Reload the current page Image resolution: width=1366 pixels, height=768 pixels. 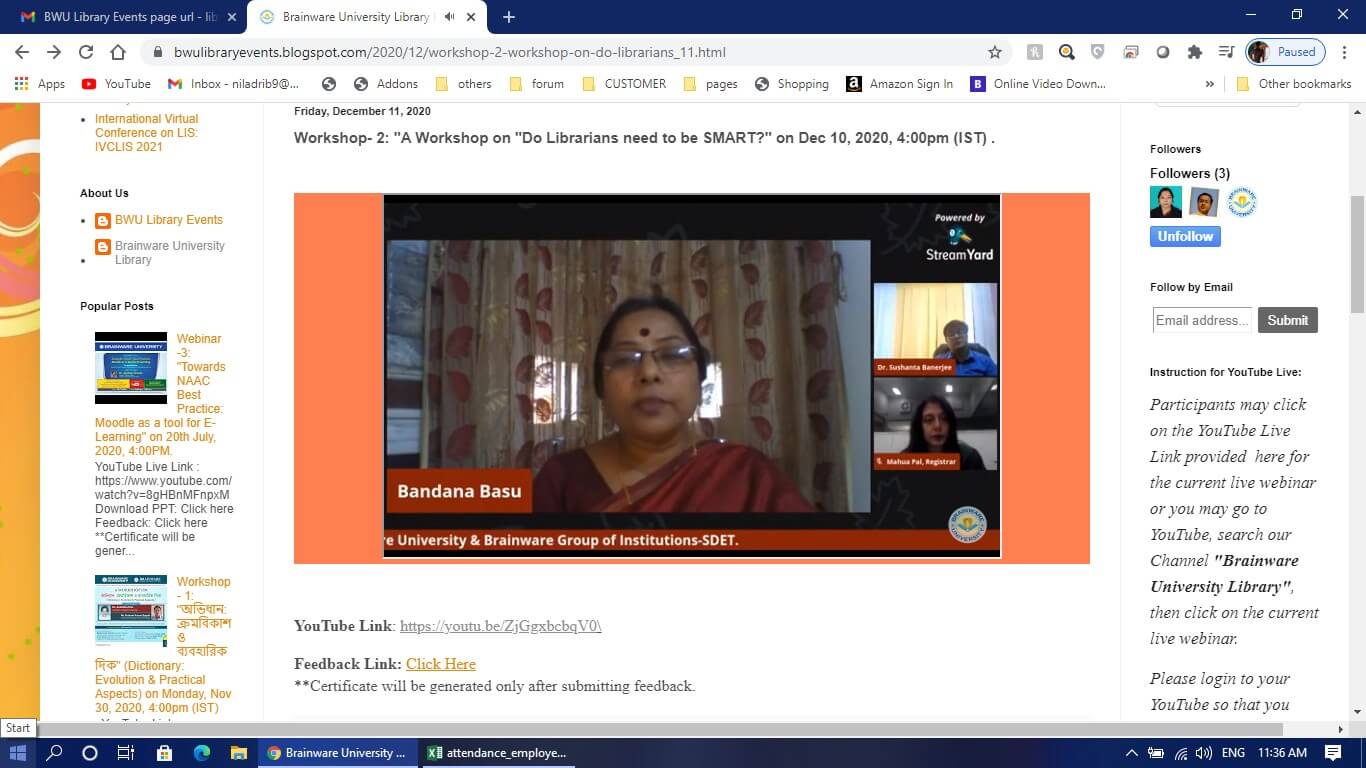coord(86,52)
